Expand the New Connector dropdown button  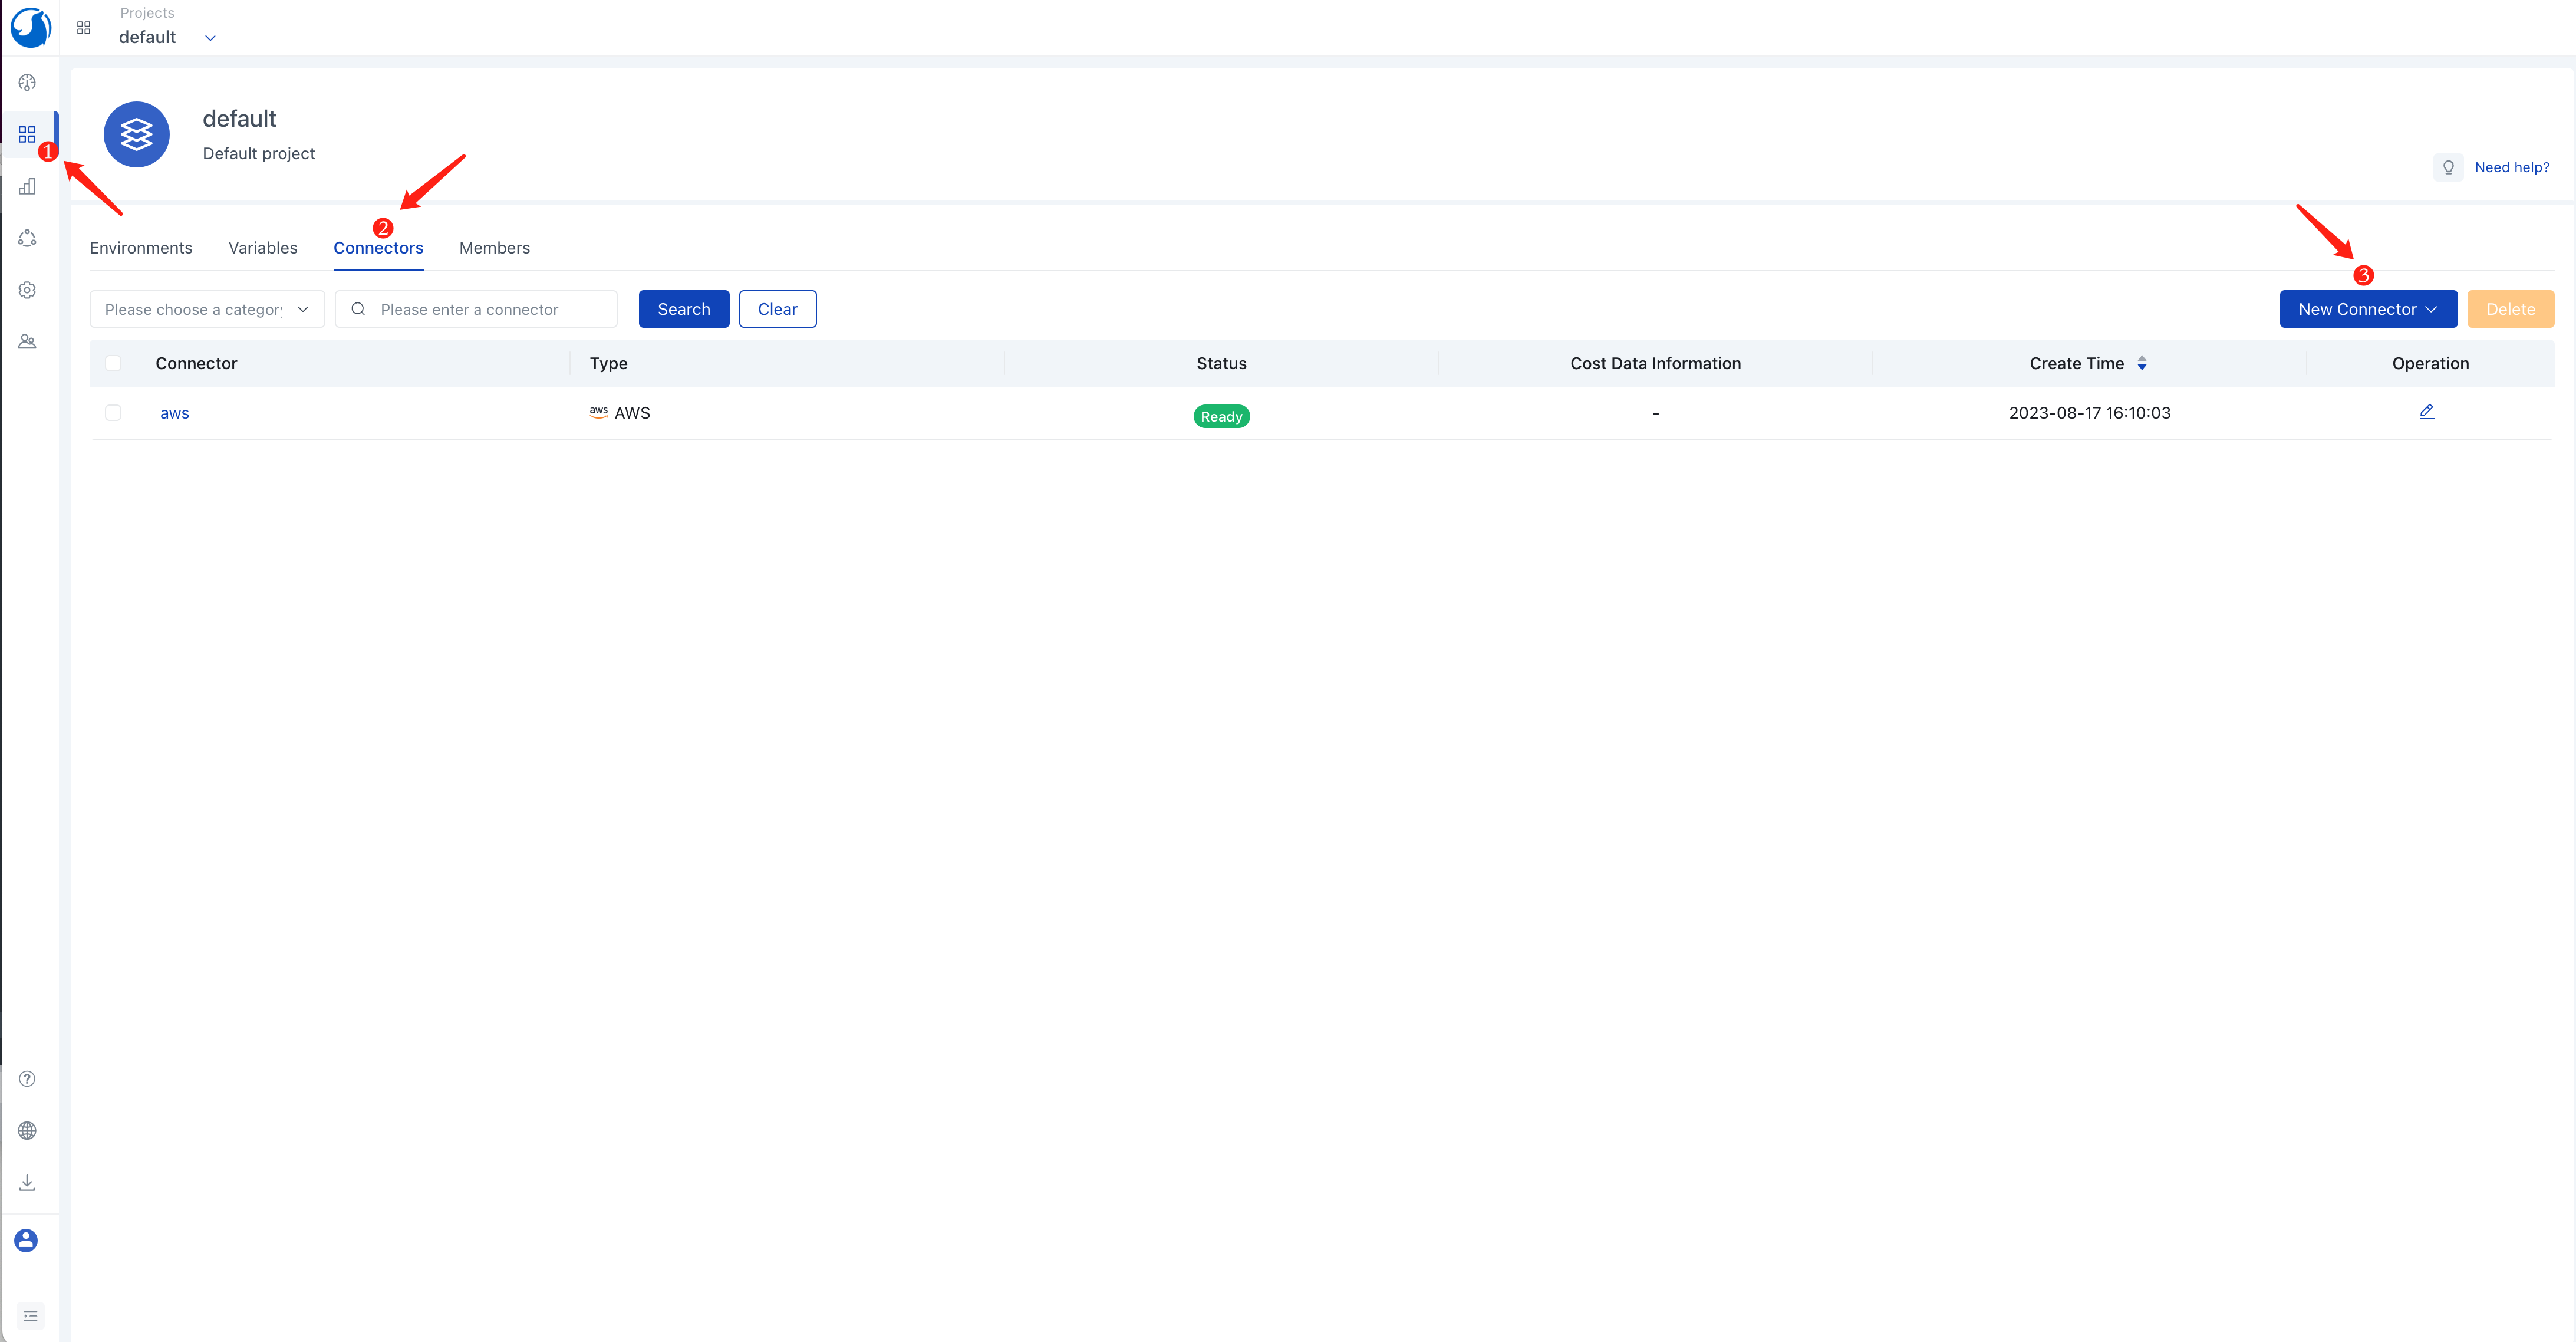coord(2367,309)
